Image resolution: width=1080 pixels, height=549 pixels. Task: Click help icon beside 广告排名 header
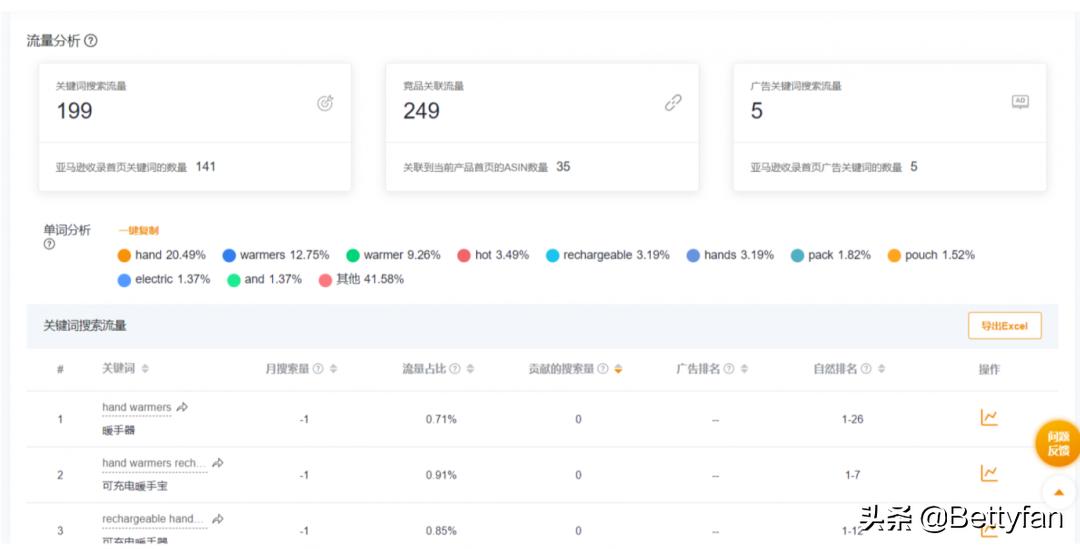click(x=729, y=369)
